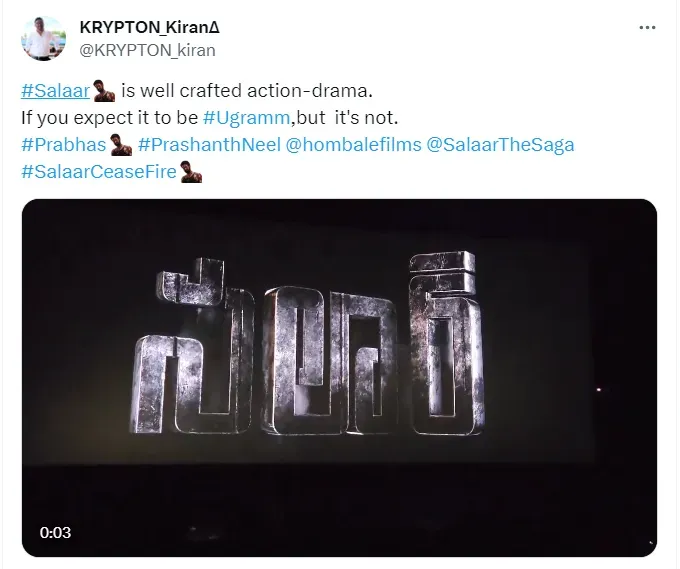Click the 'is well crafted action-drama' text
The height and width of the screenshot is (569, 680).
tap(247, 91)
